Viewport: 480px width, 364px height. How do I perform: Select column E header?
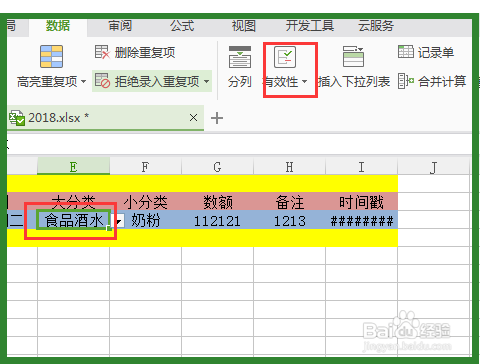coord(73,166)
